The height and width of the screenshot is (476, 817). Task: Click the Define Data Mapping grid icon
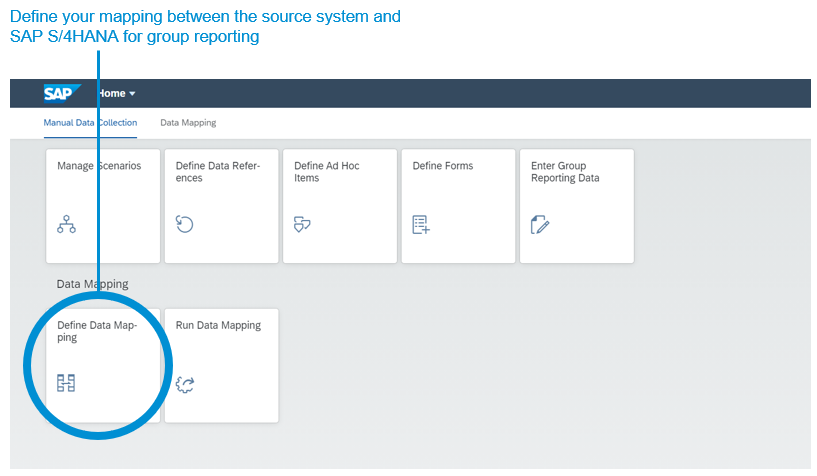click(66, 383)
